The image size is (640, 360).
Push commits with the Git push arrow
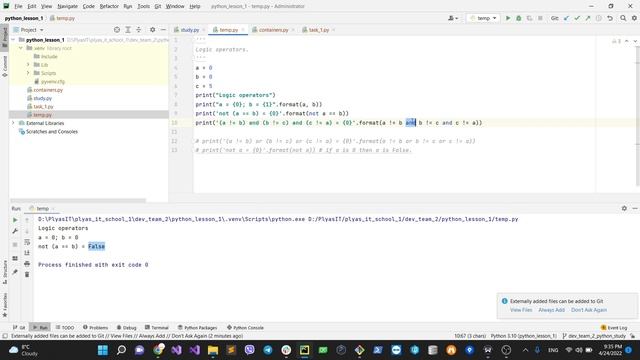(x=588, y=18)
